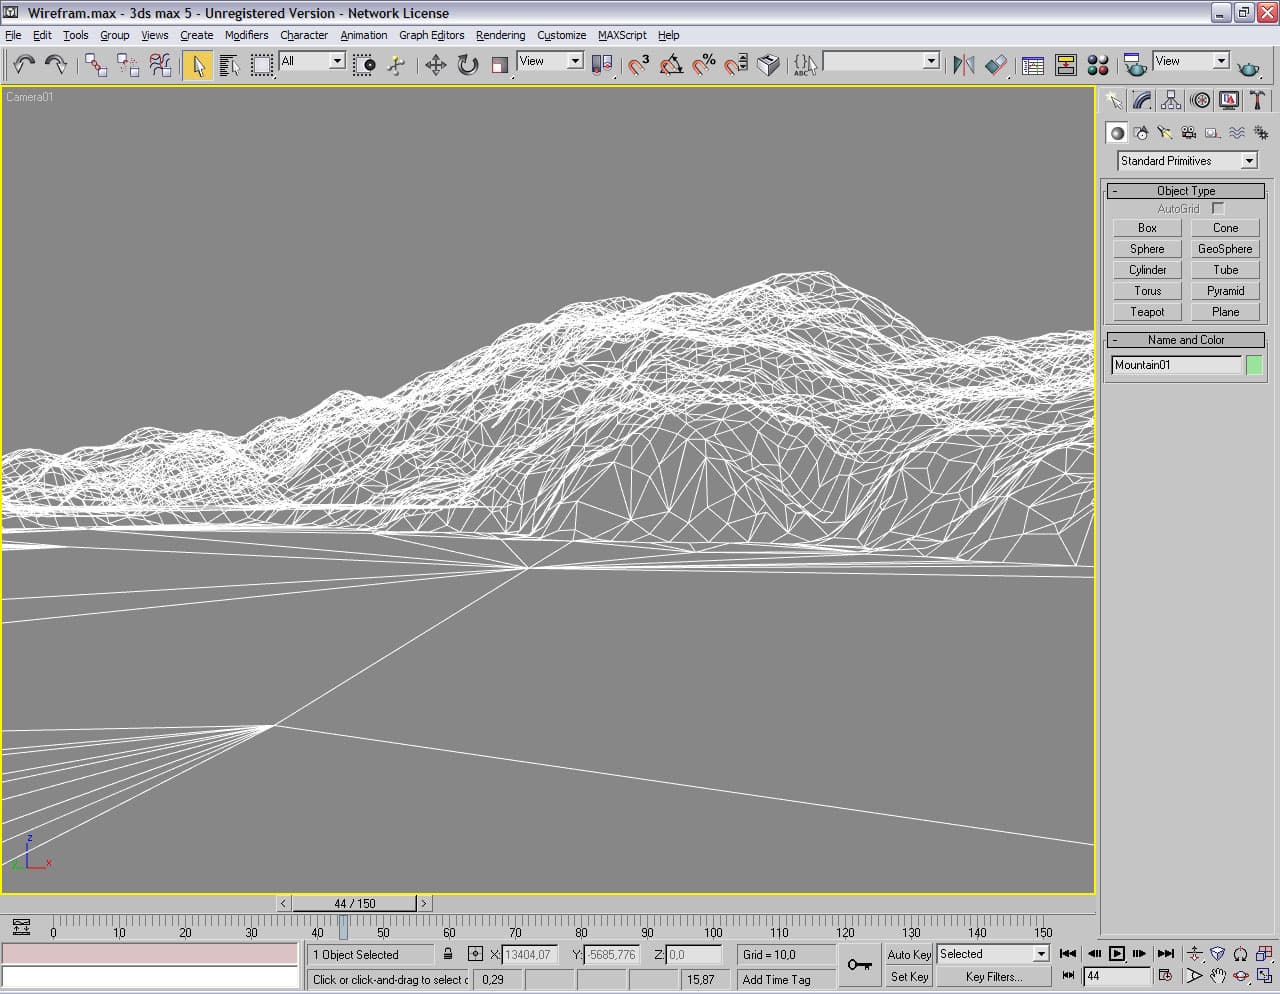Click the Teapot primitive button
1280x994 pixels.
[1147, 312]
